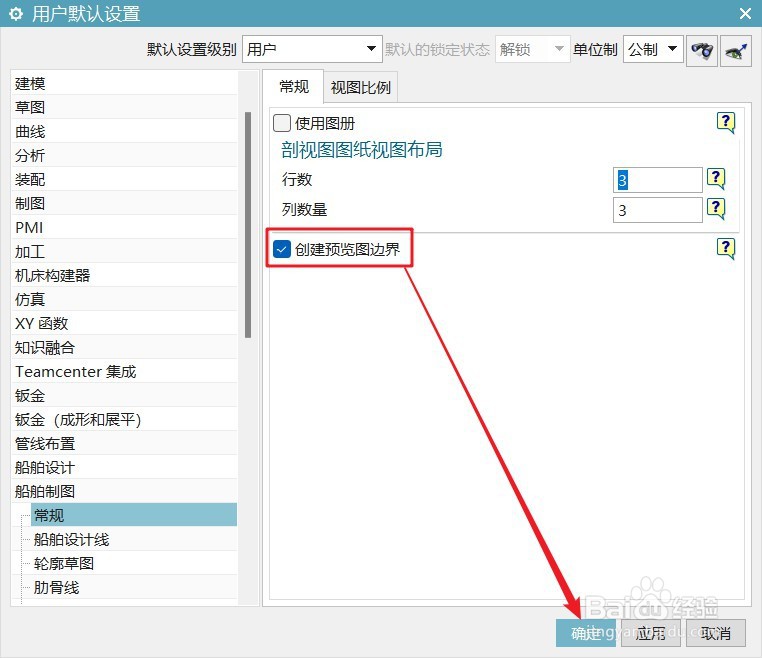Select 知识融合 in category list

[x=124, y=347]
